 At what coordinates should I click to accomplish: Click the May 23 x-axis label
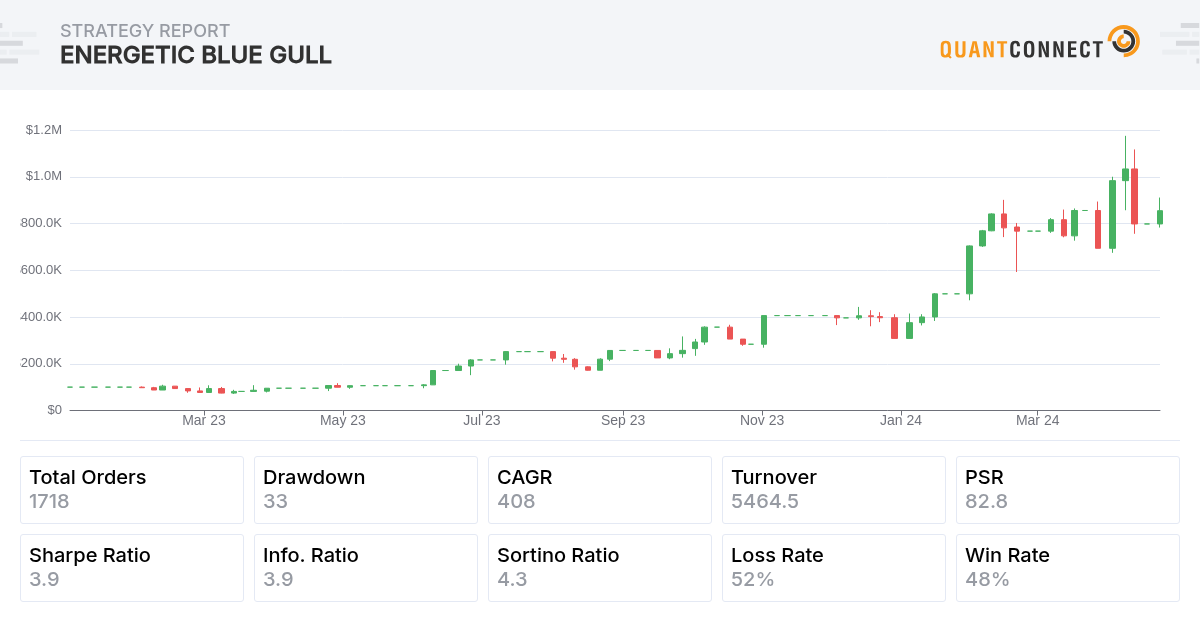[343, 420]
